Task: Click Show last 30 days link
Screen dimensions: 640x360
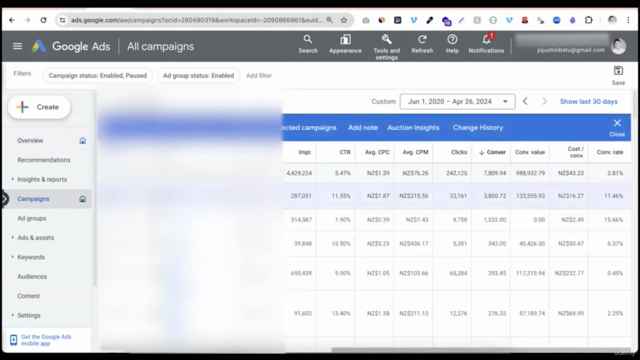Action: pos(589,101)
